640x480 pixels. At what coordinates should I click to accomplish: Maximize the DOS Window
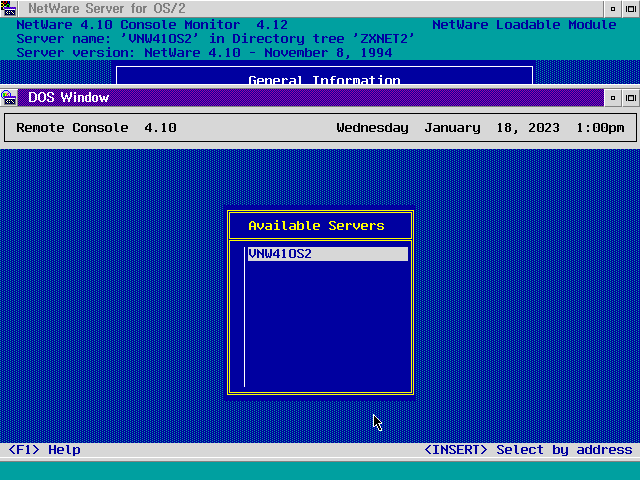point(631,98)
